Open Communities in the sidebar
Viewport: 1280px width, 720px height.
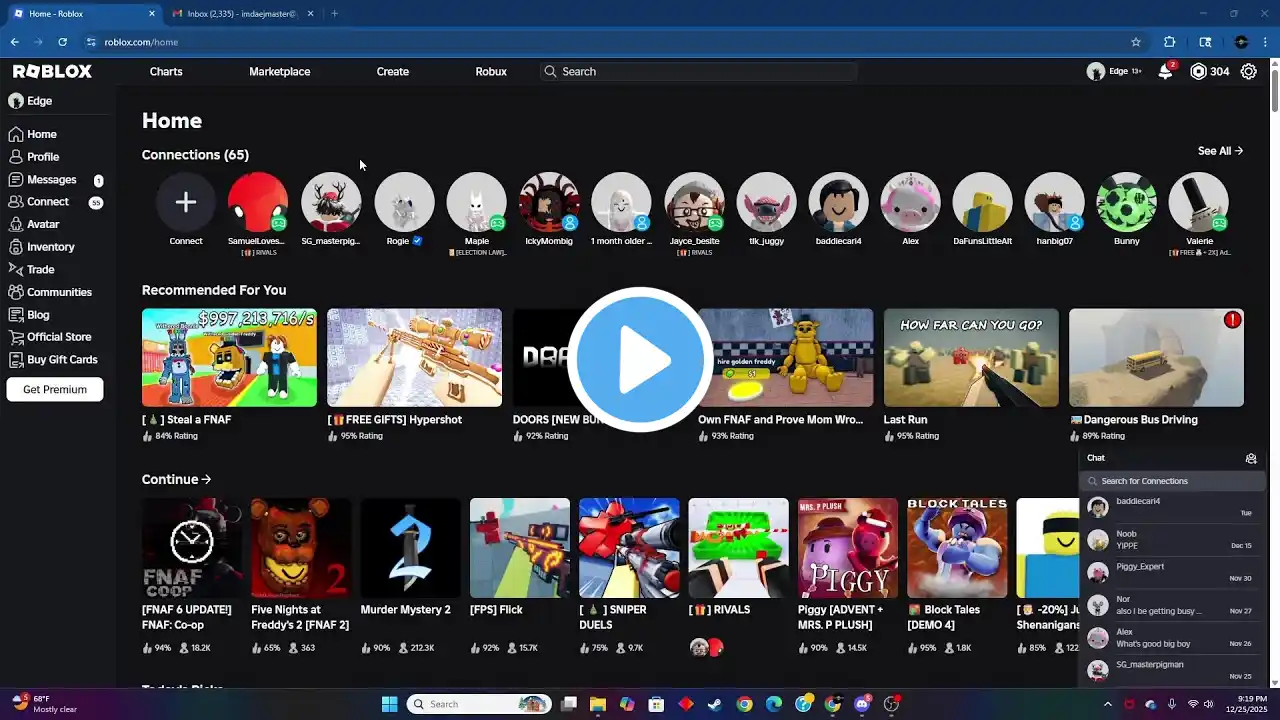[59, 292]
